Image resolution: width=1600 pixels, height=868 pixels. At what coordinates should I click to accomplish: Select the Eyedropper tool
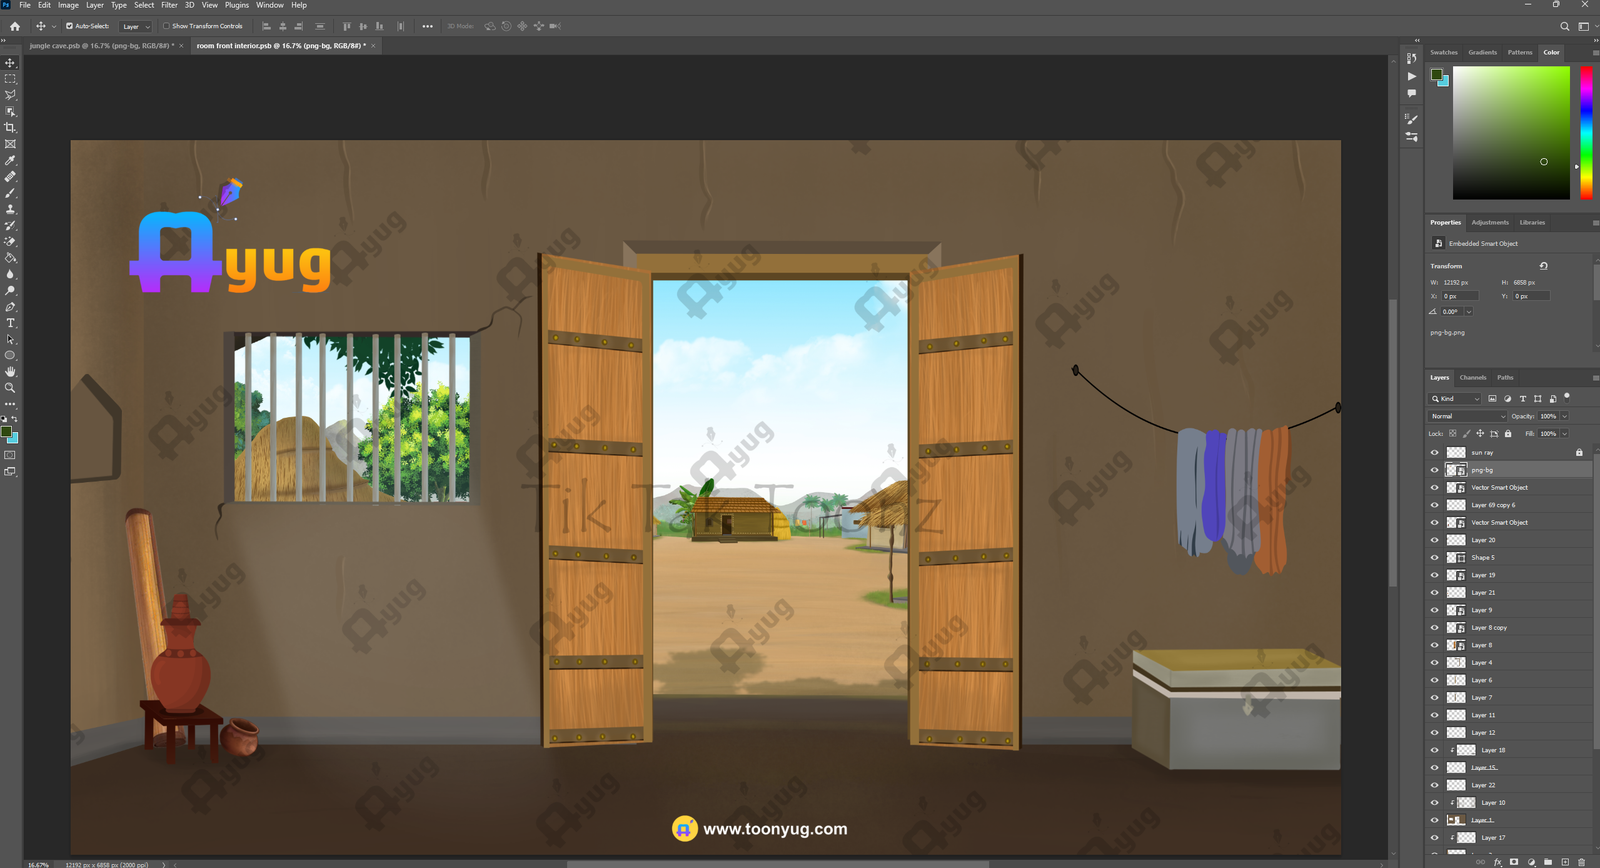coord(11,160)
